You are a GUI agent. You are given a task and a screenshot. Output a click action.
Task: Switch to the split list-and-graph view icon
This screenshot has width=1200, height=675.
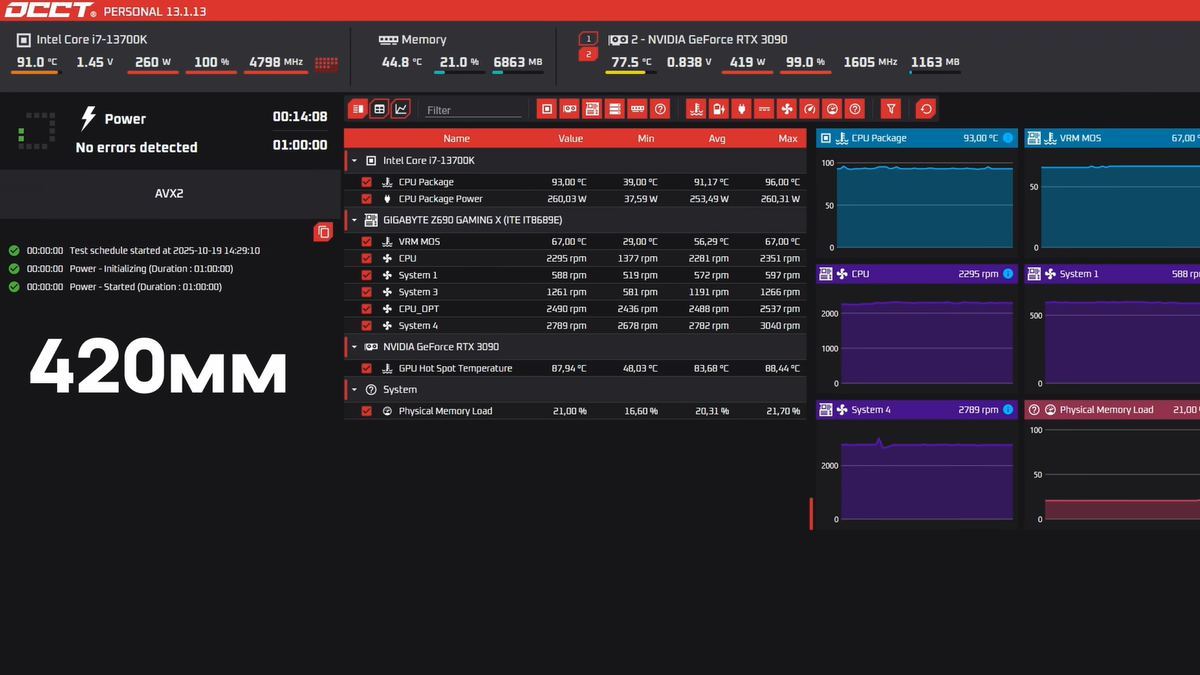358,109
